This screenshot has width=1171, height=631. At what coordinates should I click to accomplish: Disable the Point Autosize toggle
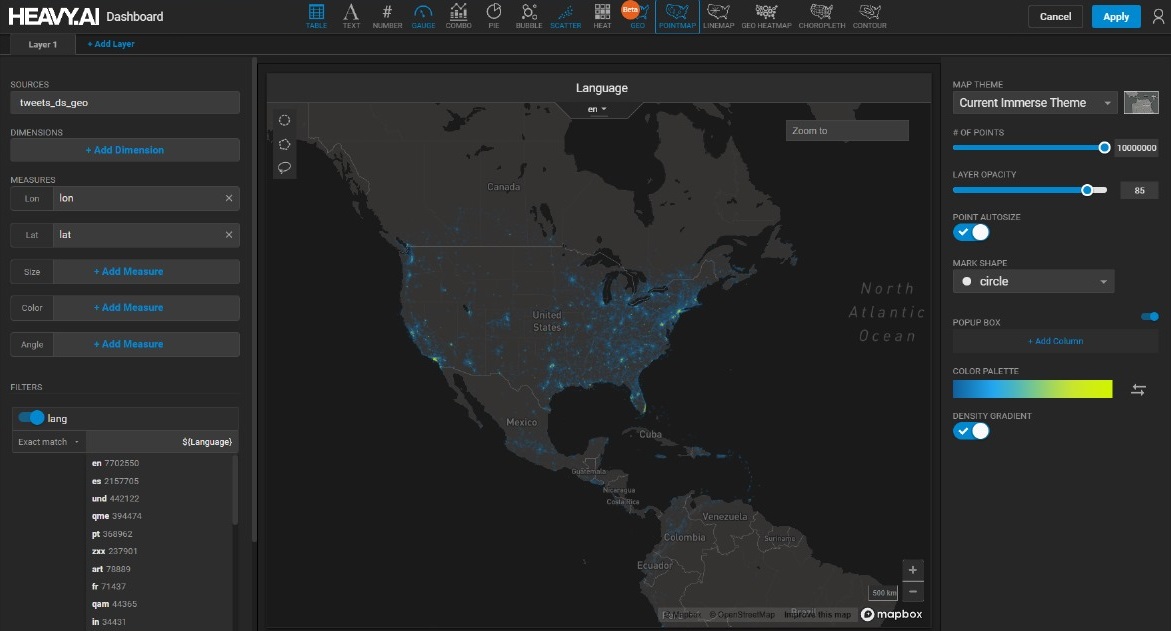pyautogui.click(x=970, y=232)
